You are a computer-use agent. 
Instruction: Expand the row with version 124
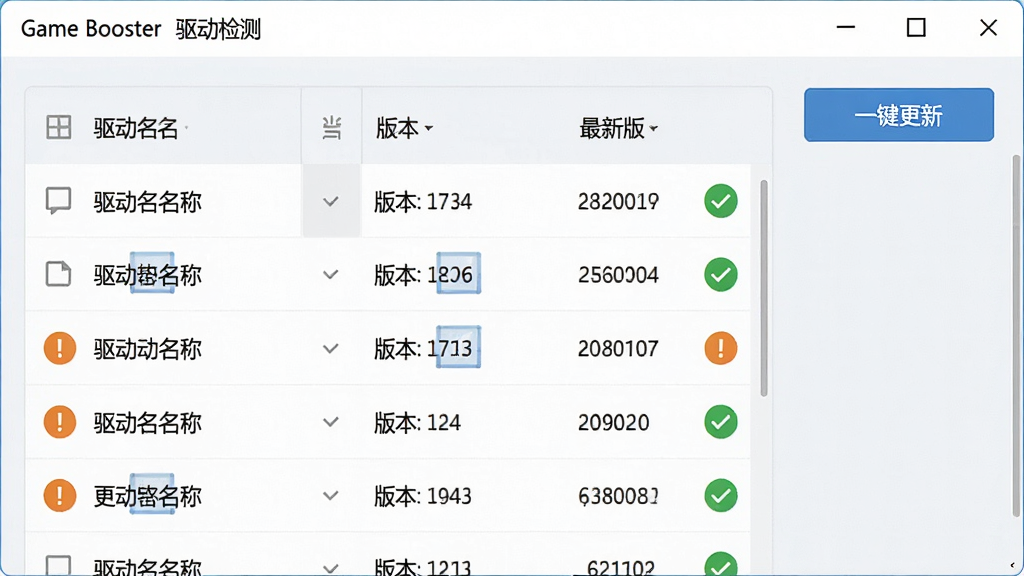point(331,423)
